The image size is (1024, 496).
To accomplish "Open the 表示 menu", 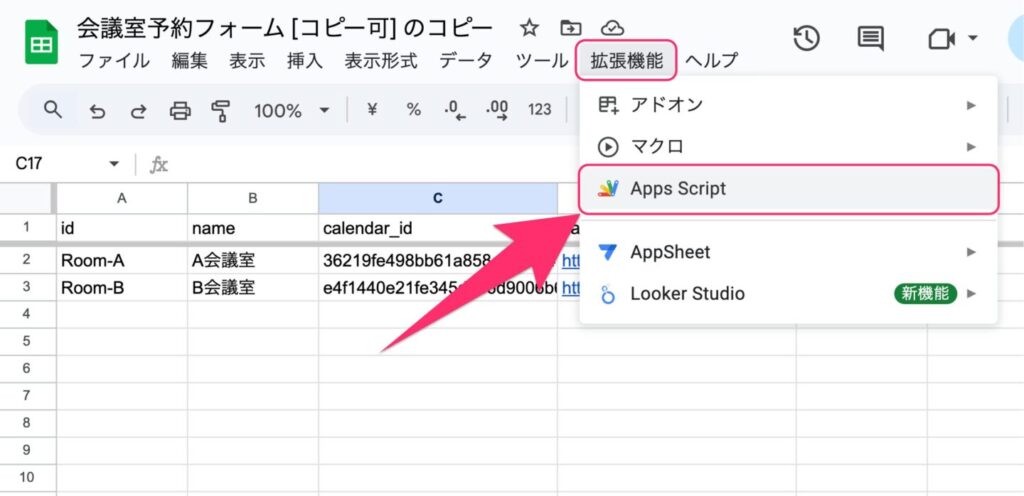I will (247, 61).
